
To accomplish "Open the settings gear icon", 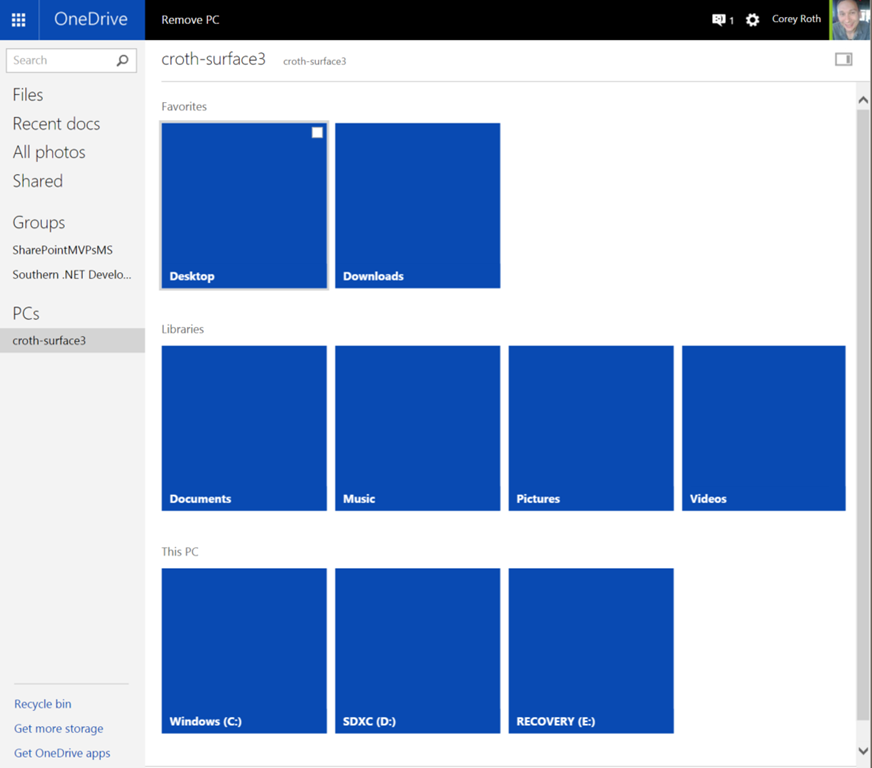I will [752, 20].
